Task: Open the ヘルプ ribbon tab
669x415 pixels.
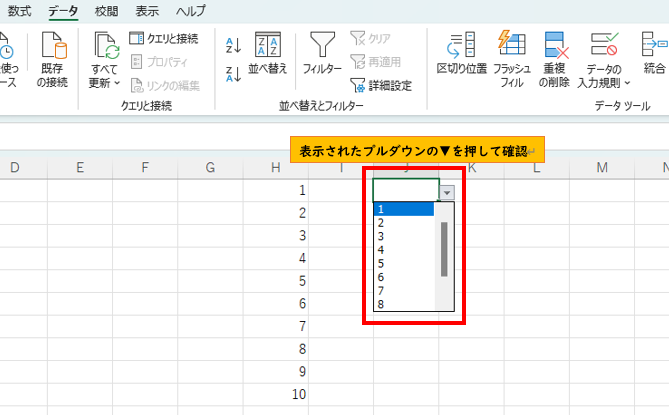Action: tap(191, 11)
